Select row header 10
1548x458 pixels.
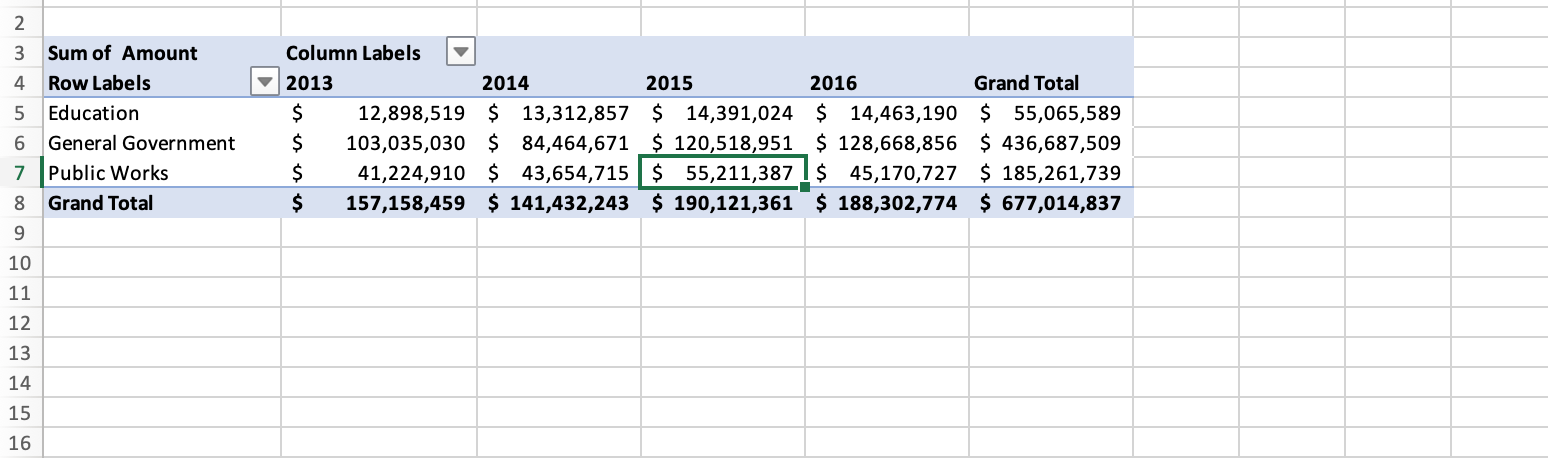pos(20,263)
